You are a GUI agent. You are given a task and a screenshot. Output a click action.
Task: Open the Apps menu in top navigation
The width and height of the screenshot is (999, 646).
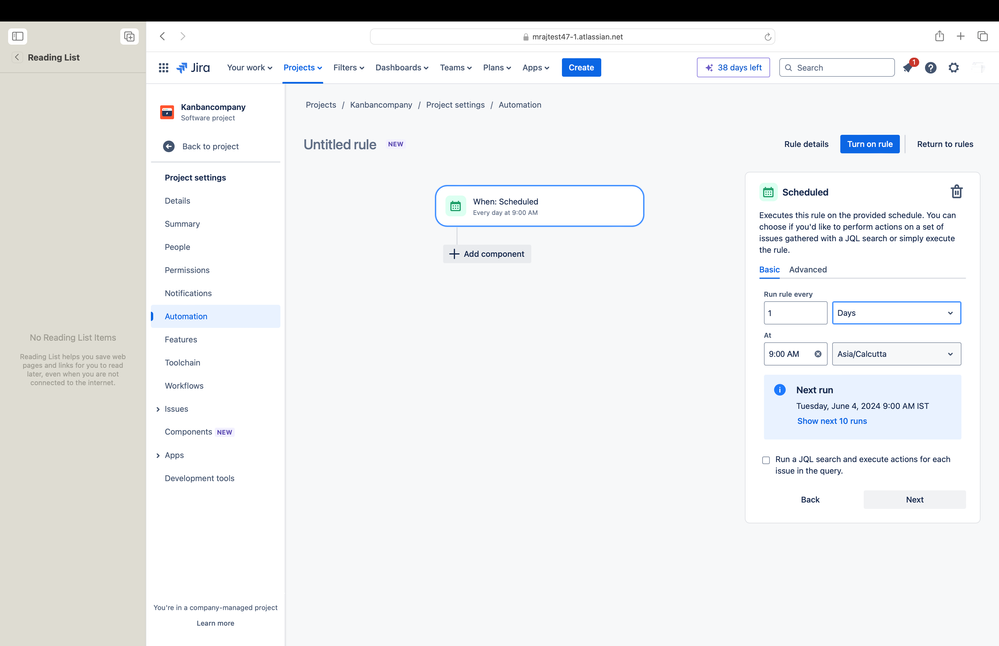535,68
